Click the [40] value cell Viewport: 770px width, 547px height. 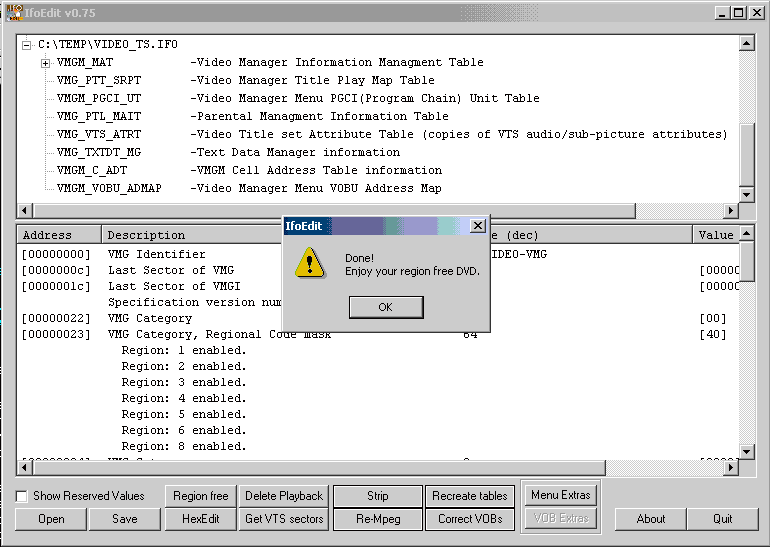click(x=713, y=334)
